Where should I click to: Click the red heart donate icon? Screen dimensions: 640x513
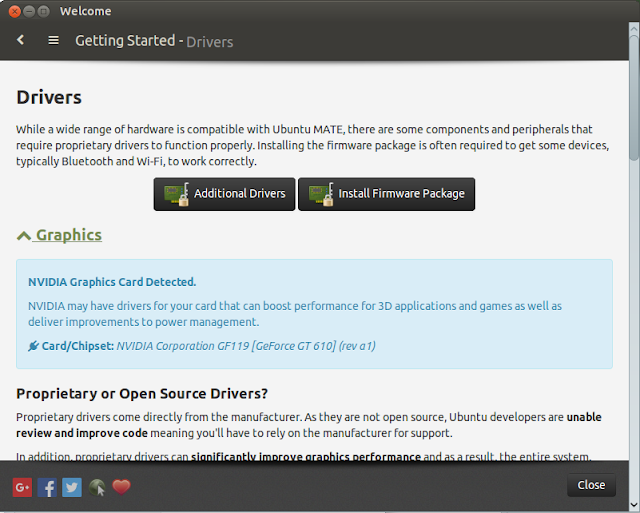[x=121, y=486]
